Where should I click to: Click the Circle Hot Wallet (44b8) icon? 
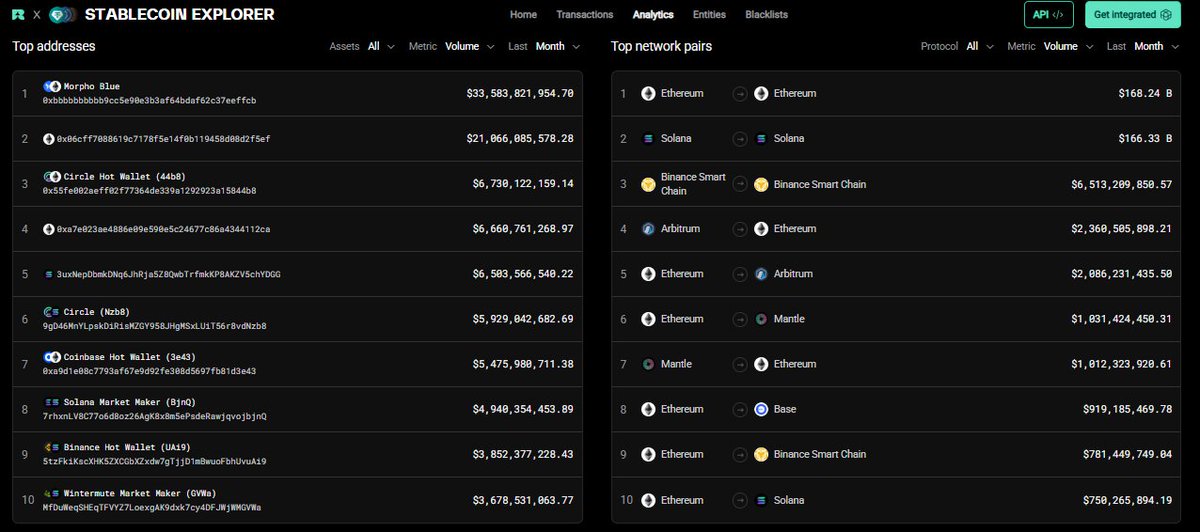pos(52,177)
